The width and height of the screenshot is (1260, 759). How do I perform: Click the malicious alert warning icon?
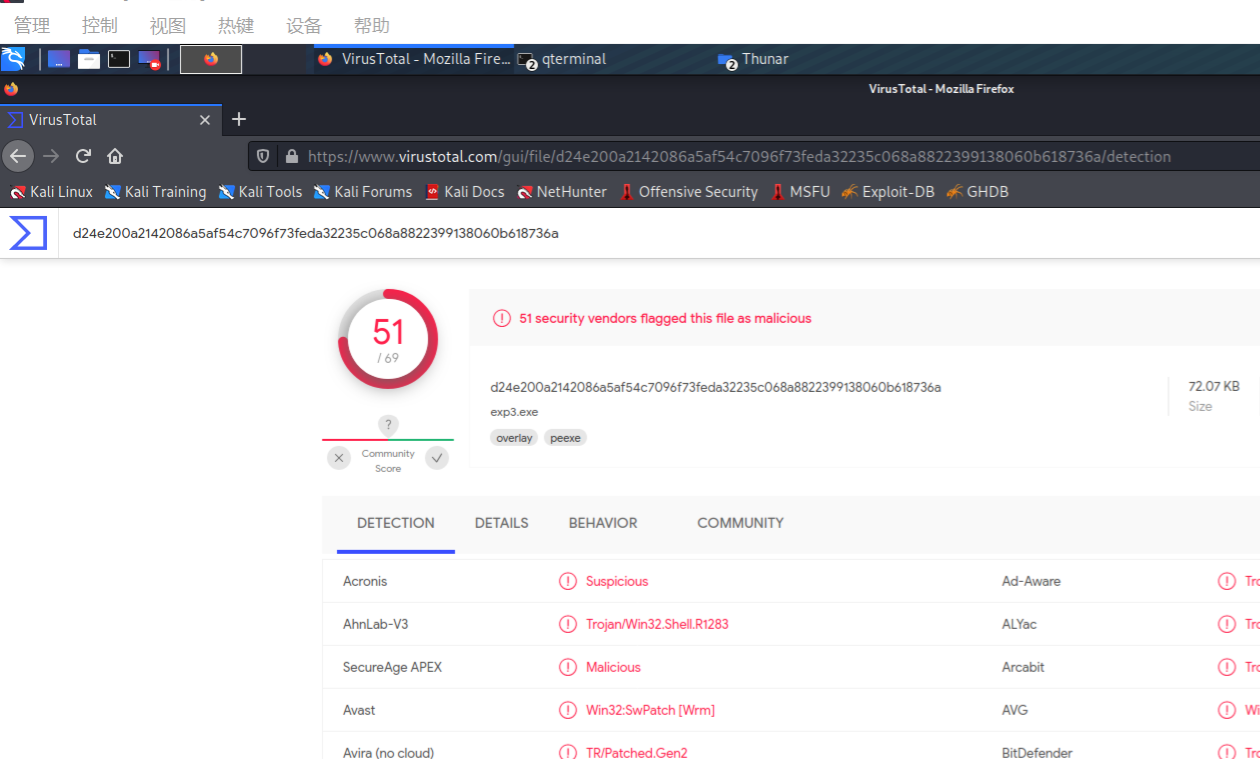pos(502,318)
